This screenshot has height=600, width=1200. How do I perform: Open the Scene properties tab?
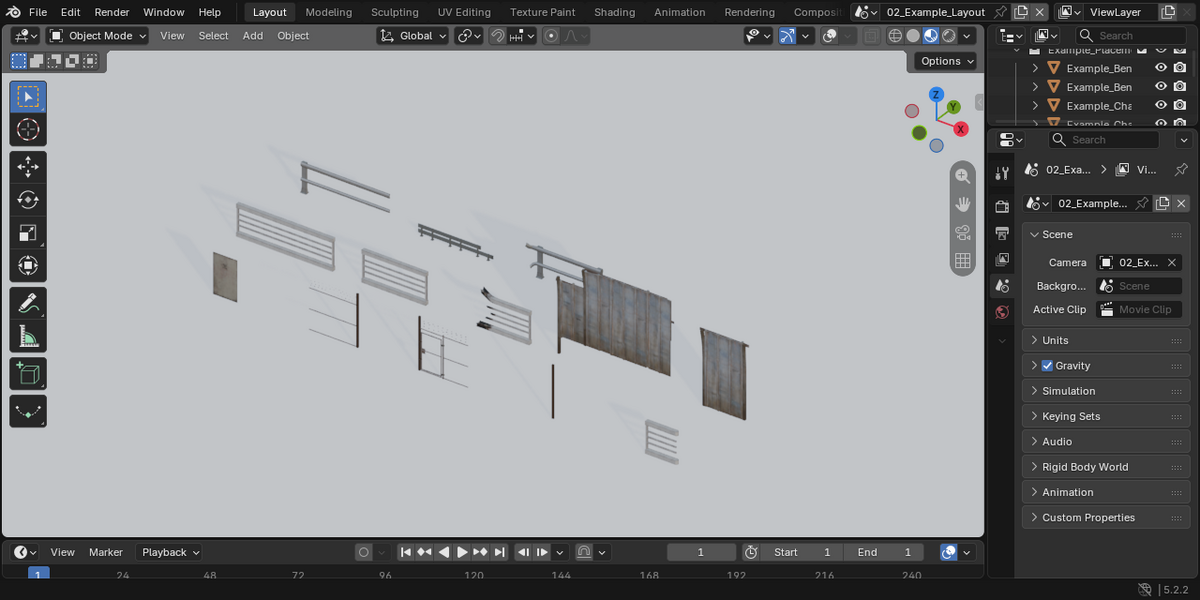pos(1002,286)
